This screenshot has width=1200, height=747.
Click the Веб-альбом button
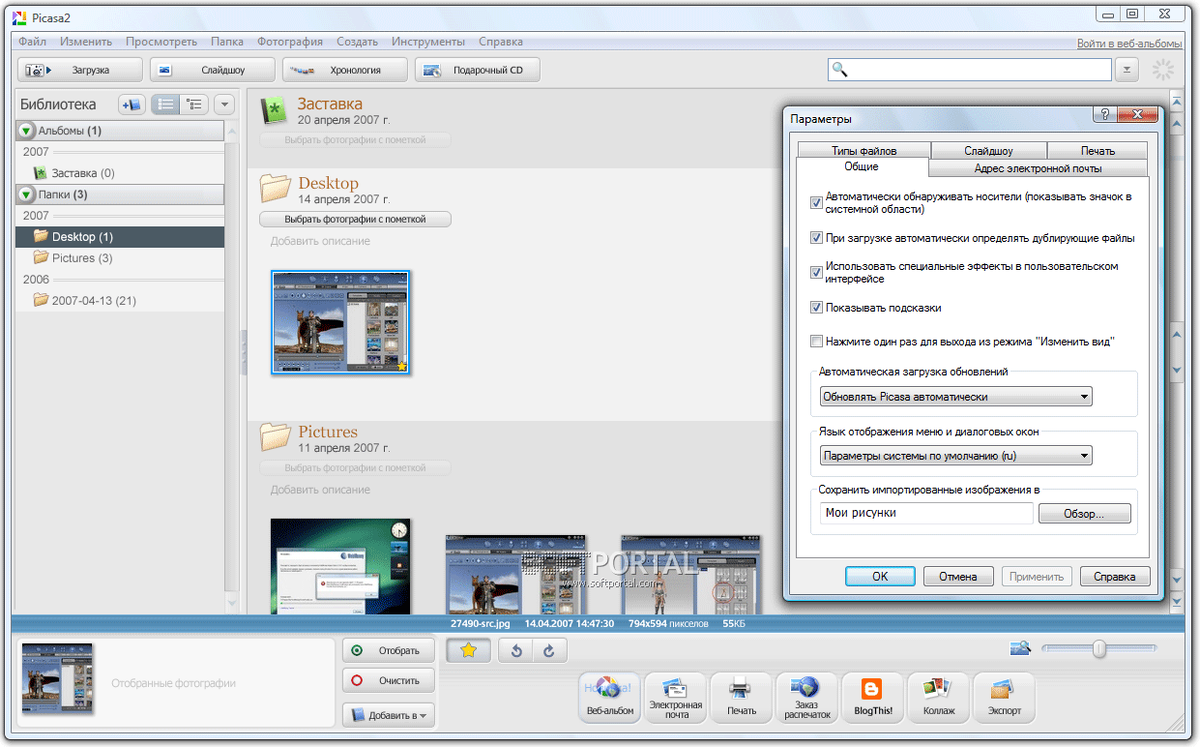pos(609,698)
